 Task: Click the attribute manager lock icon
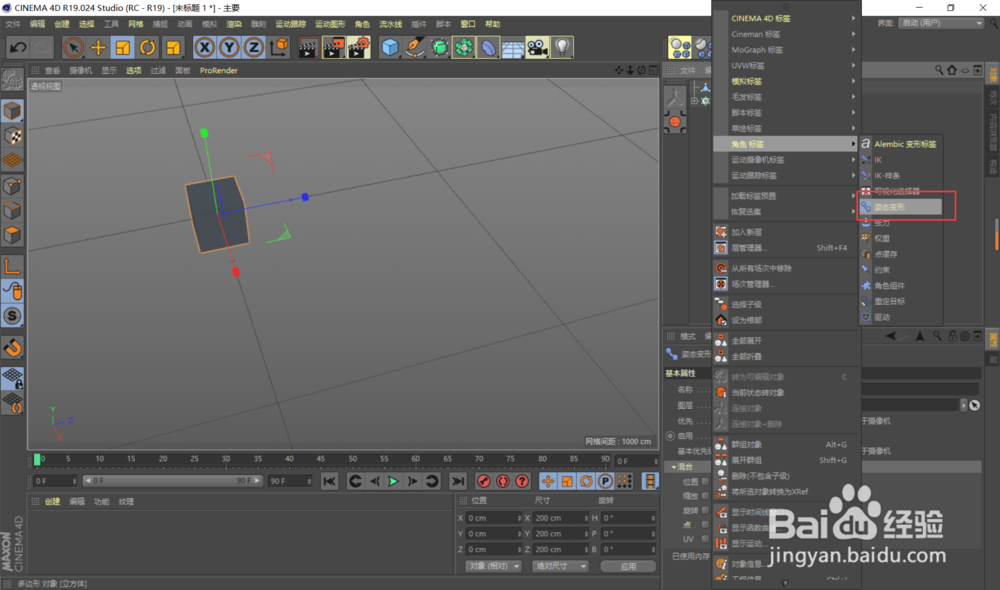click(x=952, y=336)
